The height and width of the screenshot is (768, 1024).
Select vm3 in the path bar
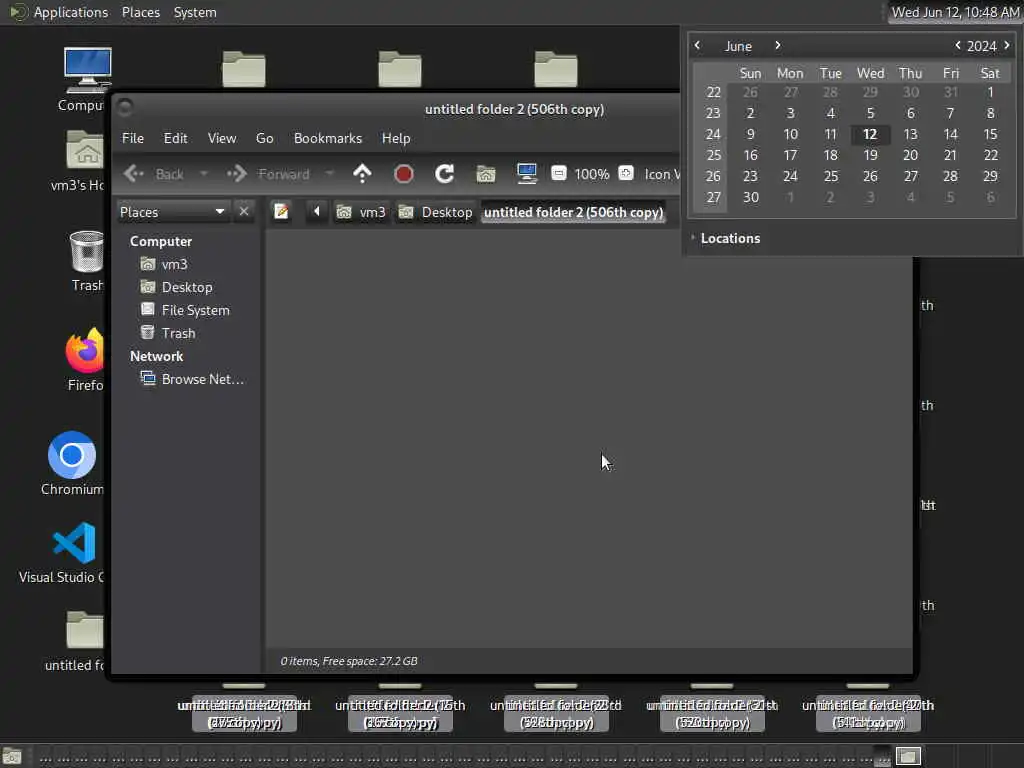pyautogui.click(x=361, y=212)
